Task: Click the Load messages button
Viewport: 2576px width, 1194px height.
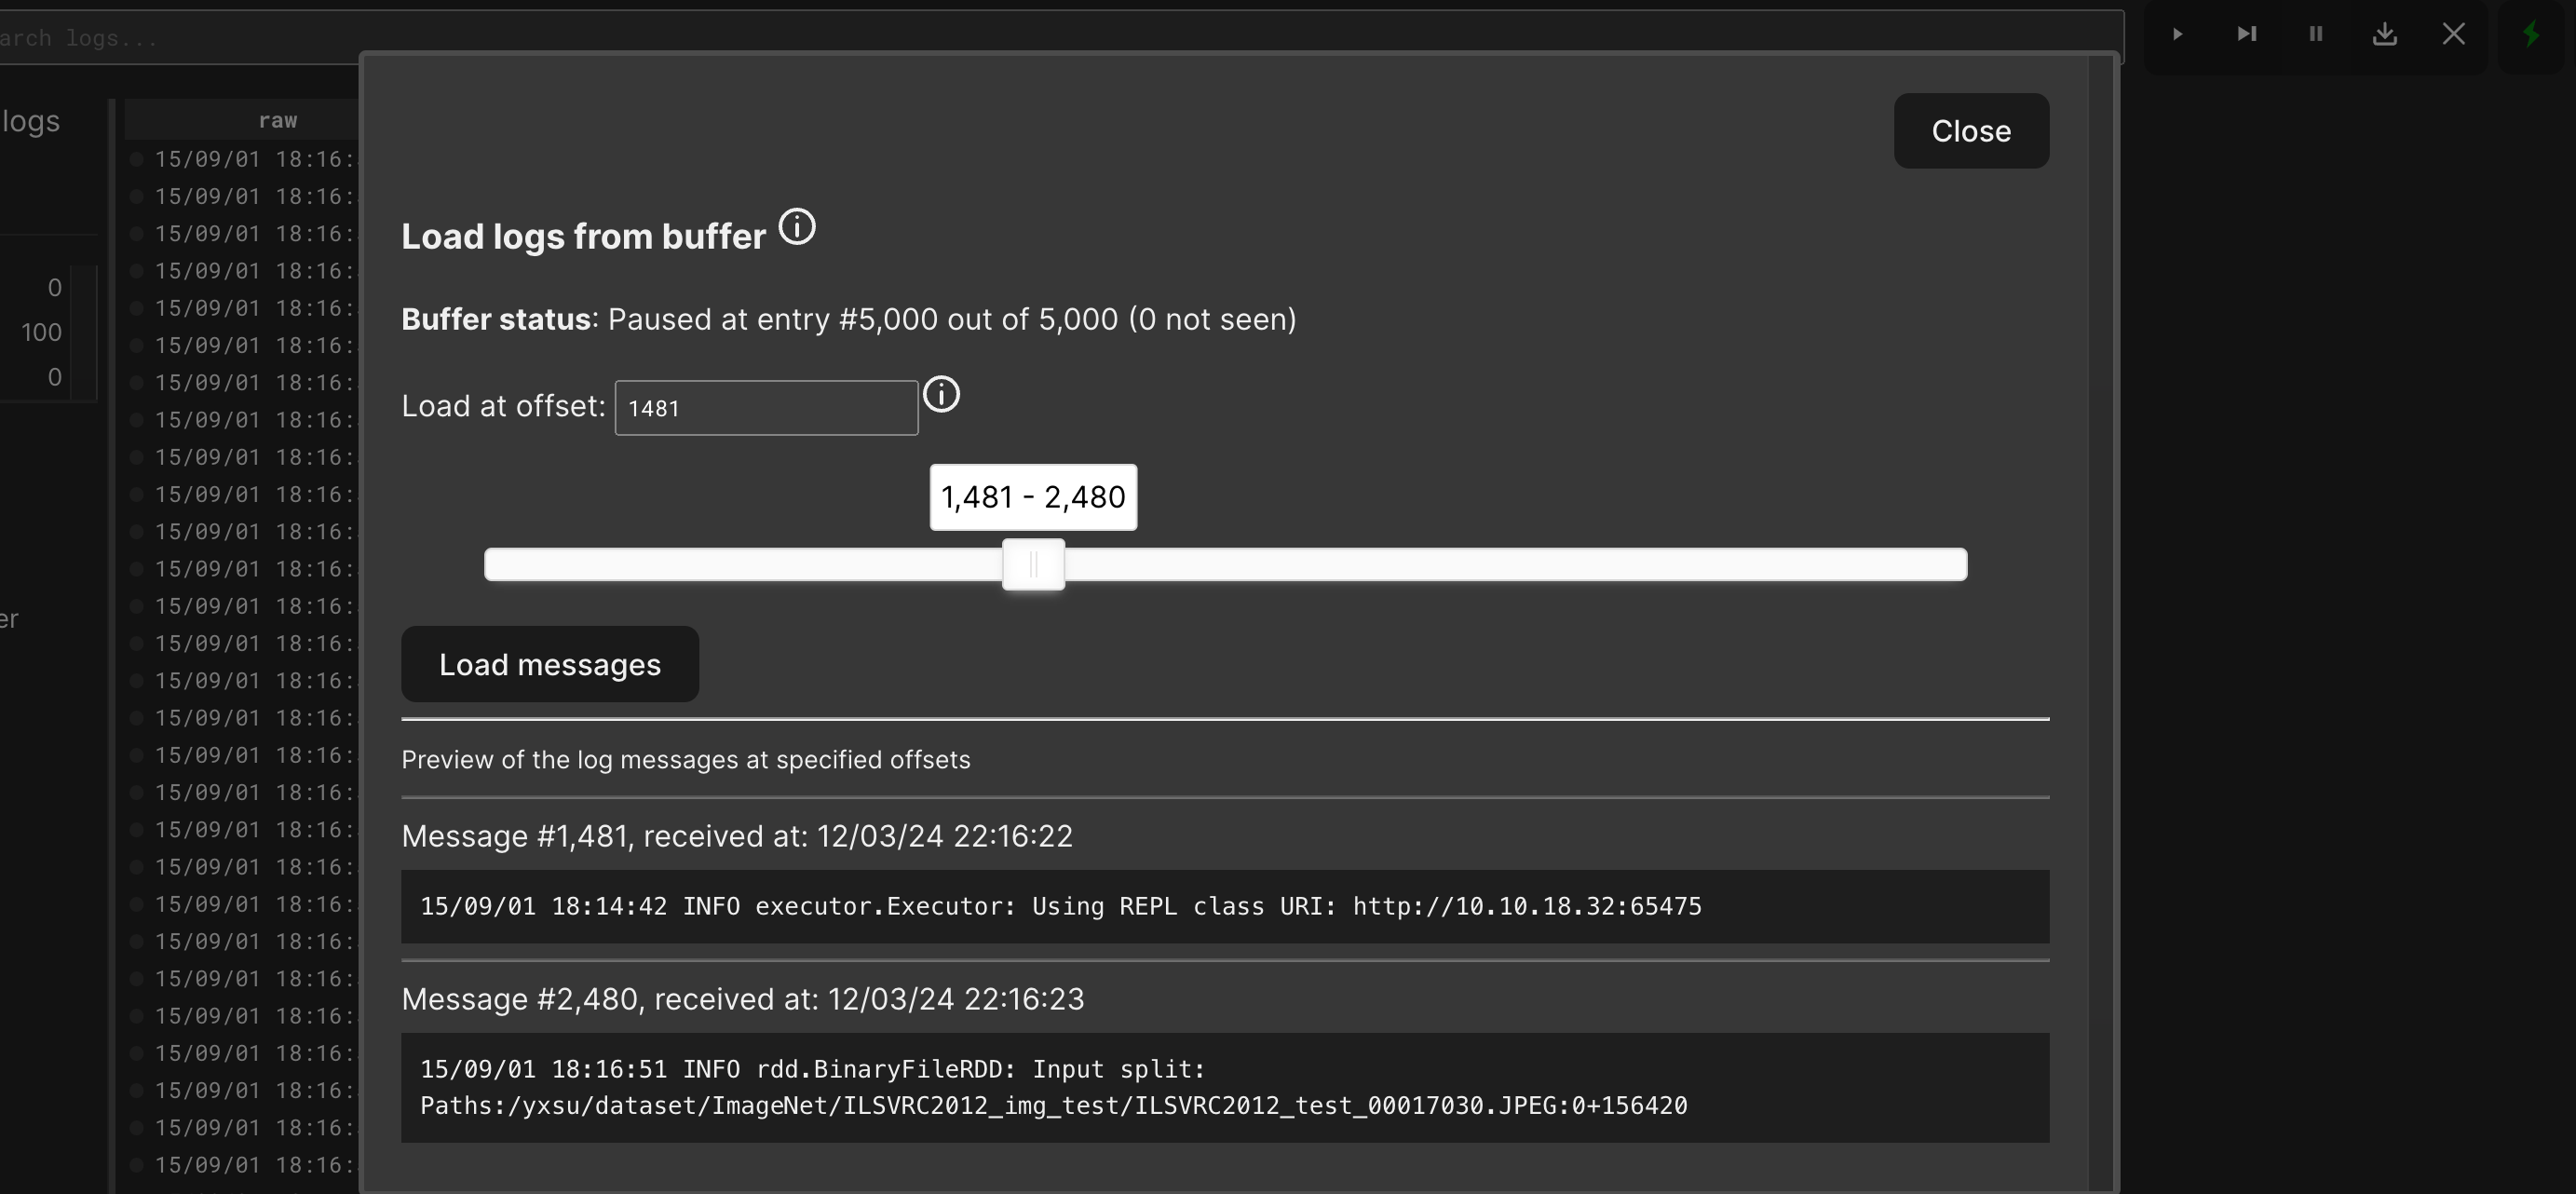Action: pos(550,664)
